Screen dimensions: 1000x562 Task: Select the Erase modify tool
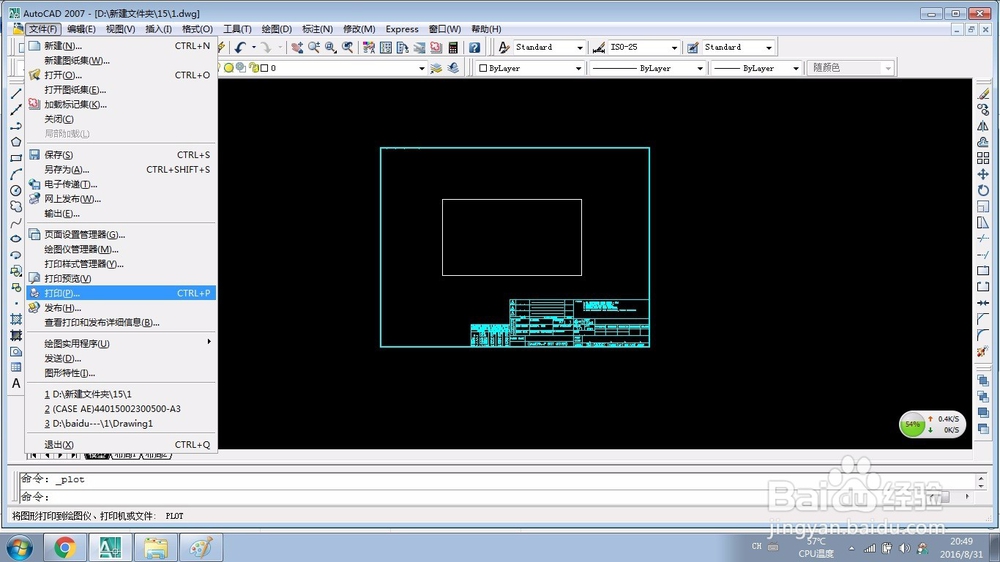983,94
